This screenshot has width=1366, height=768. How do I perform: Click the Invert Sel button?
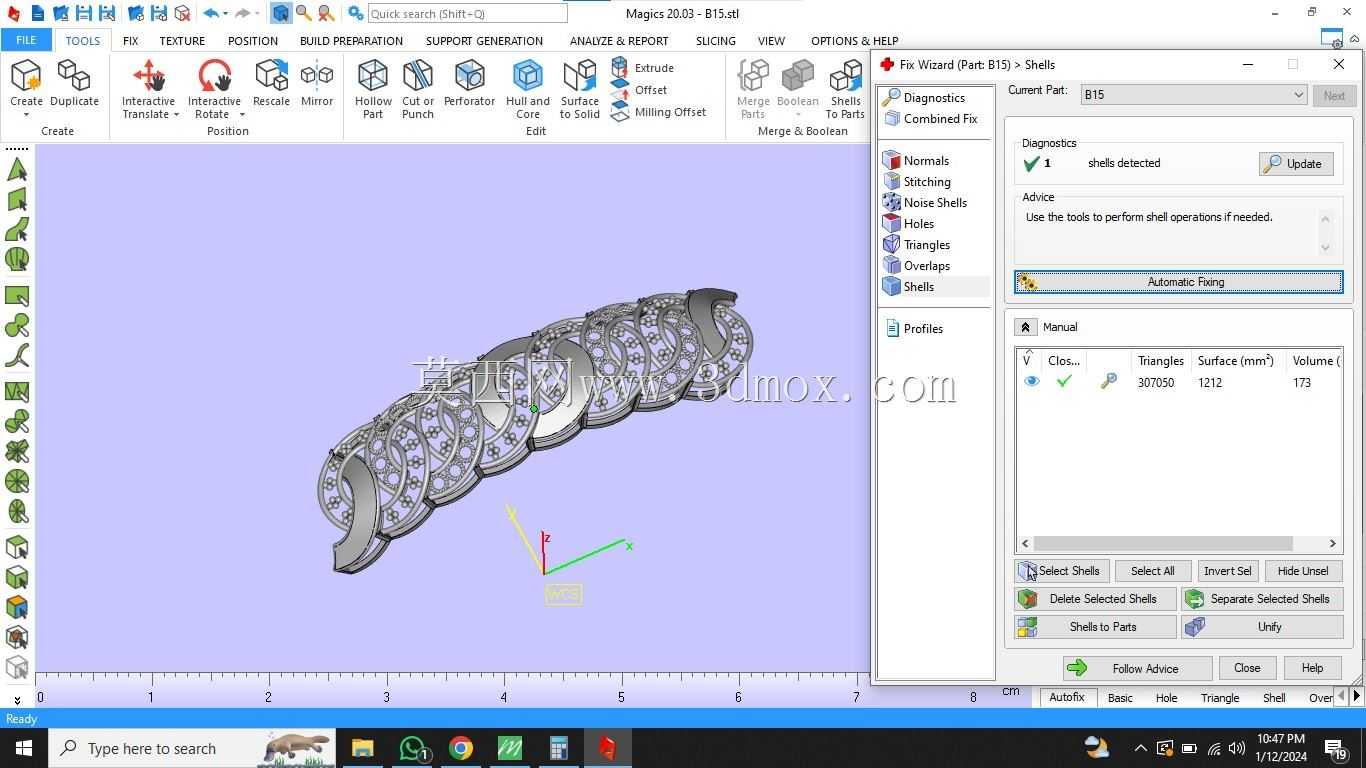1227,571
